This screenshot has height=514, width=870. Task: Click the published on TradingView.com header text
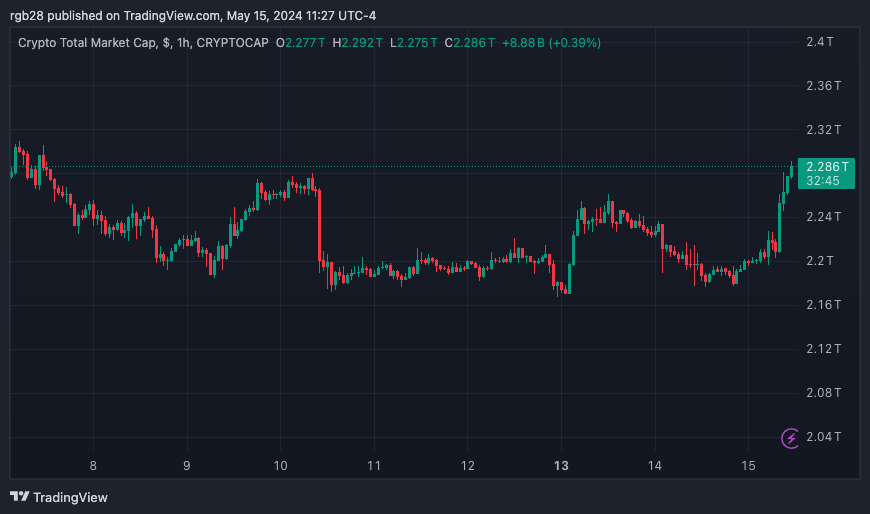point(133,16)
